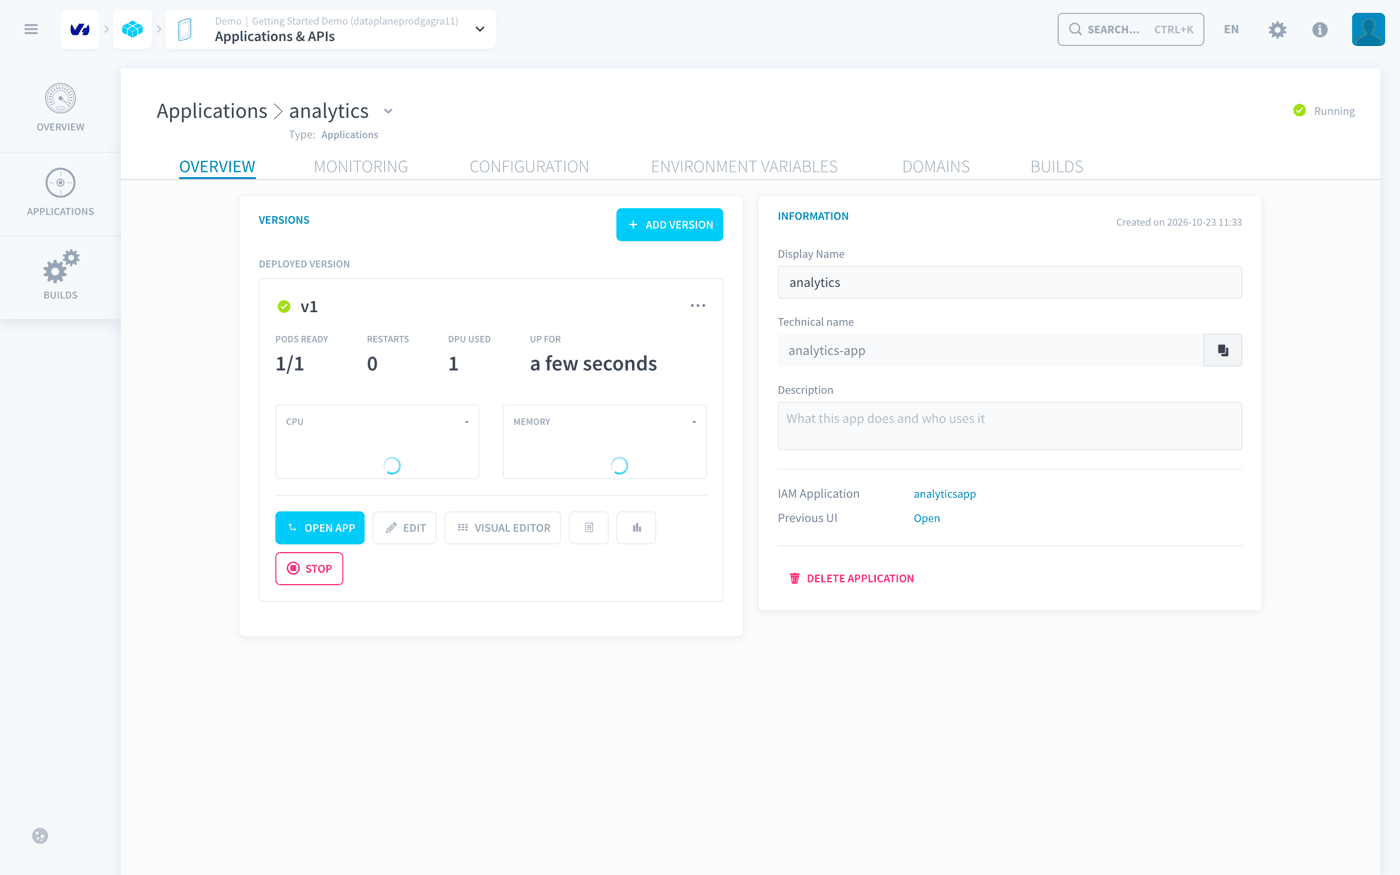The image size is (1400, 875).
Task: Expand the analytics application dropdown chevron
Action: (388, 111)
